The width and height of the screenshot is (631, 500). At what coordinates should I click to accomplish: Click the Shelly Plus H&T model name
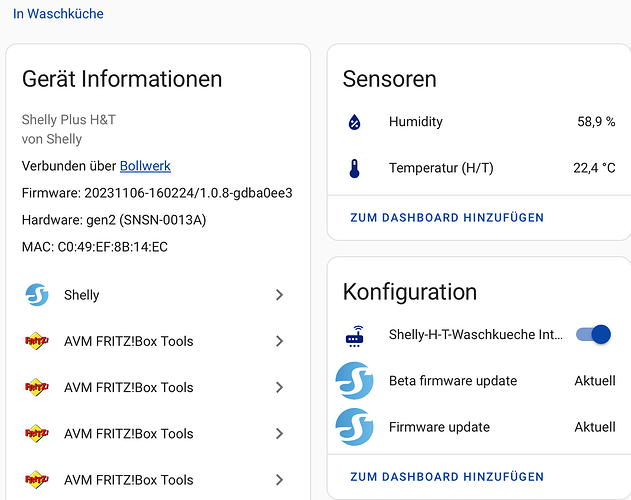tap(68, 120)
